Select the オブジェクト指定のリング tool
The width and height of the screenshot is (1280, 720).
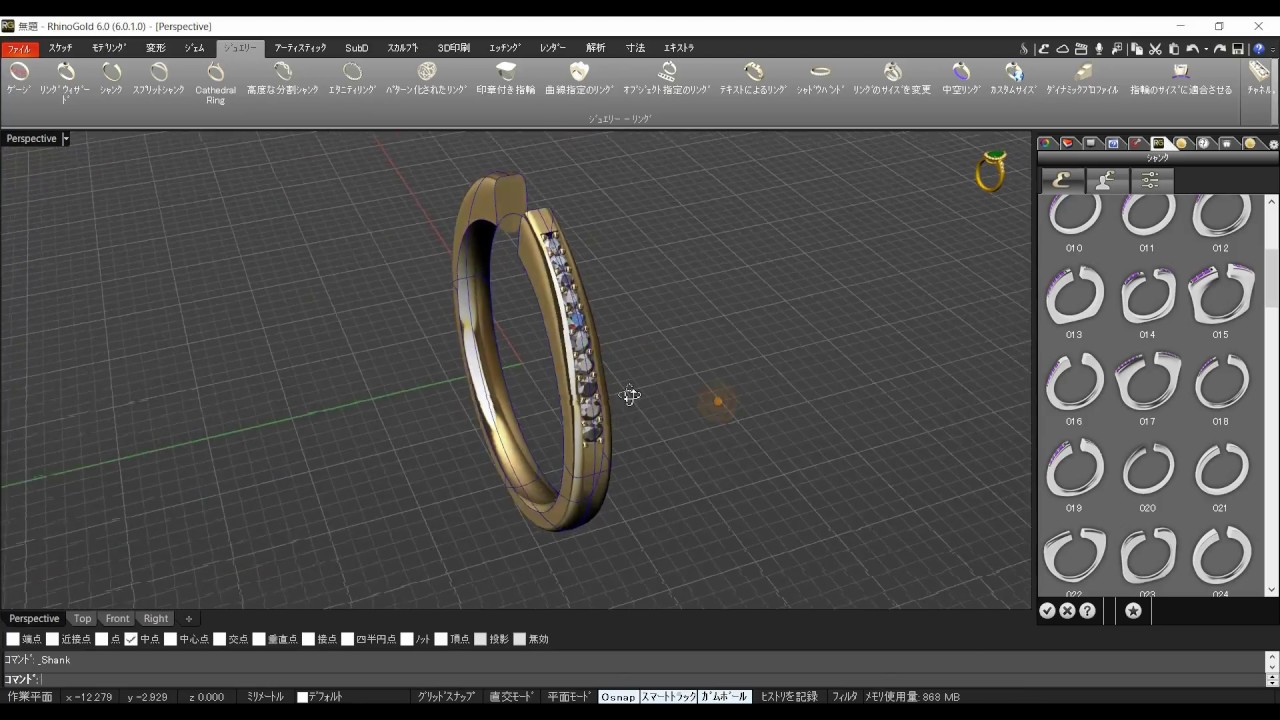(667, 79)
